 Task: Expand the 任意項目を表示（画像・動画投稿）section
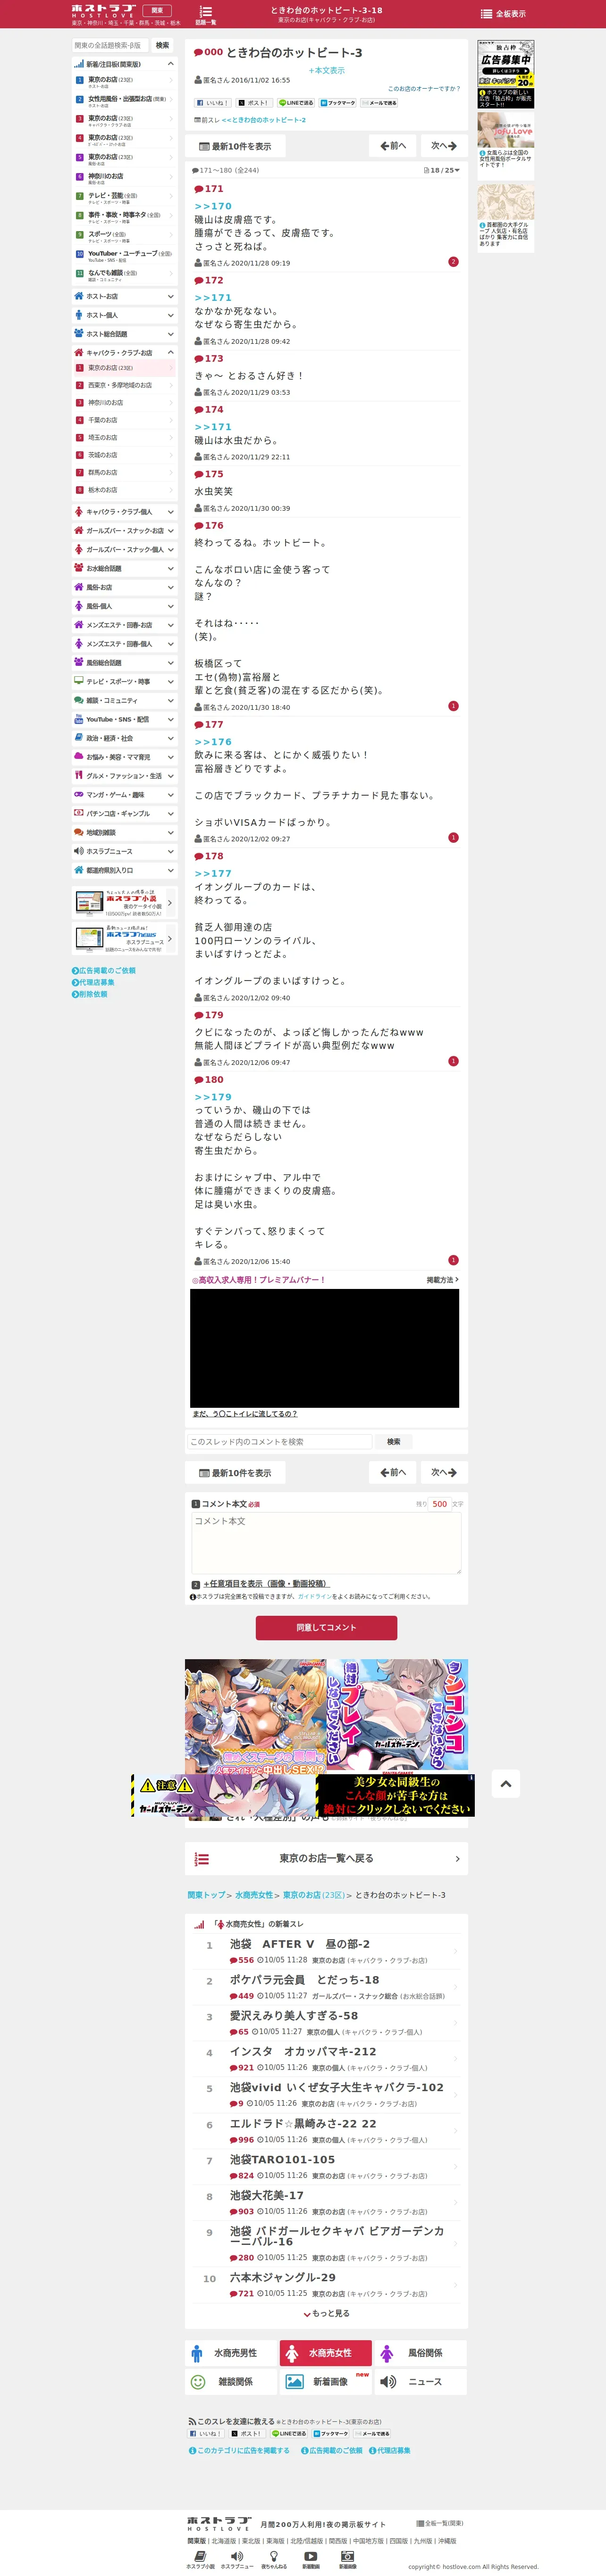coord(266,1584)
